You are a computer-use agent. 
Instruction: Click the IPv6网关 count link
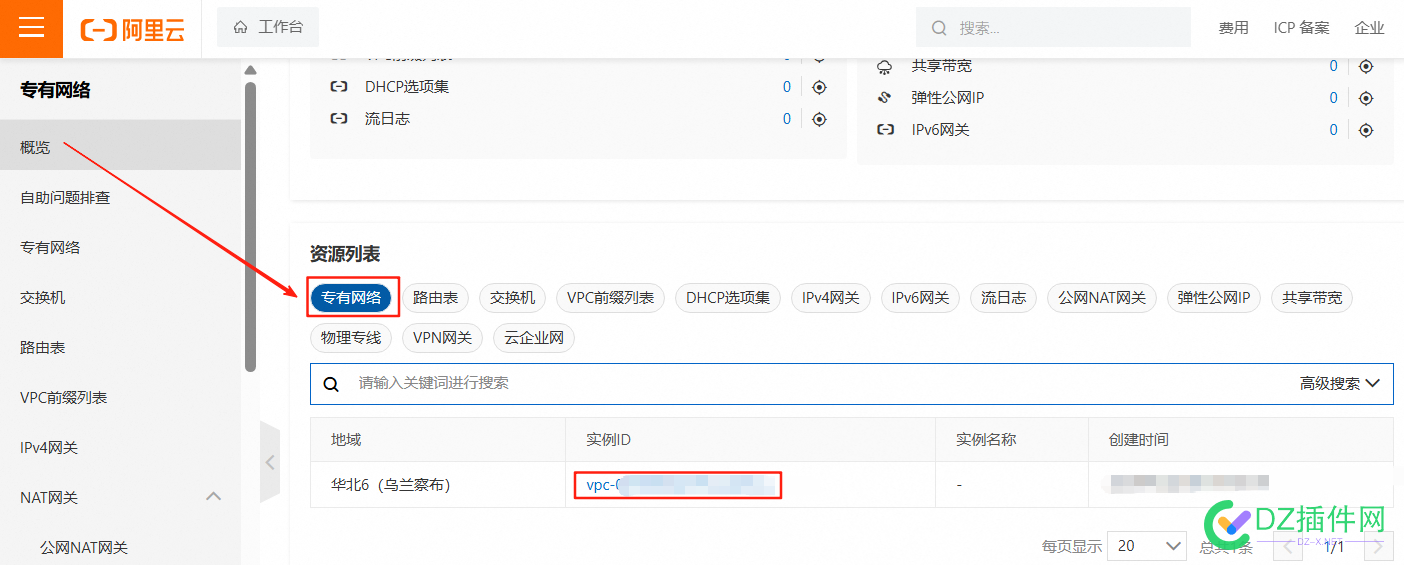1333,130
